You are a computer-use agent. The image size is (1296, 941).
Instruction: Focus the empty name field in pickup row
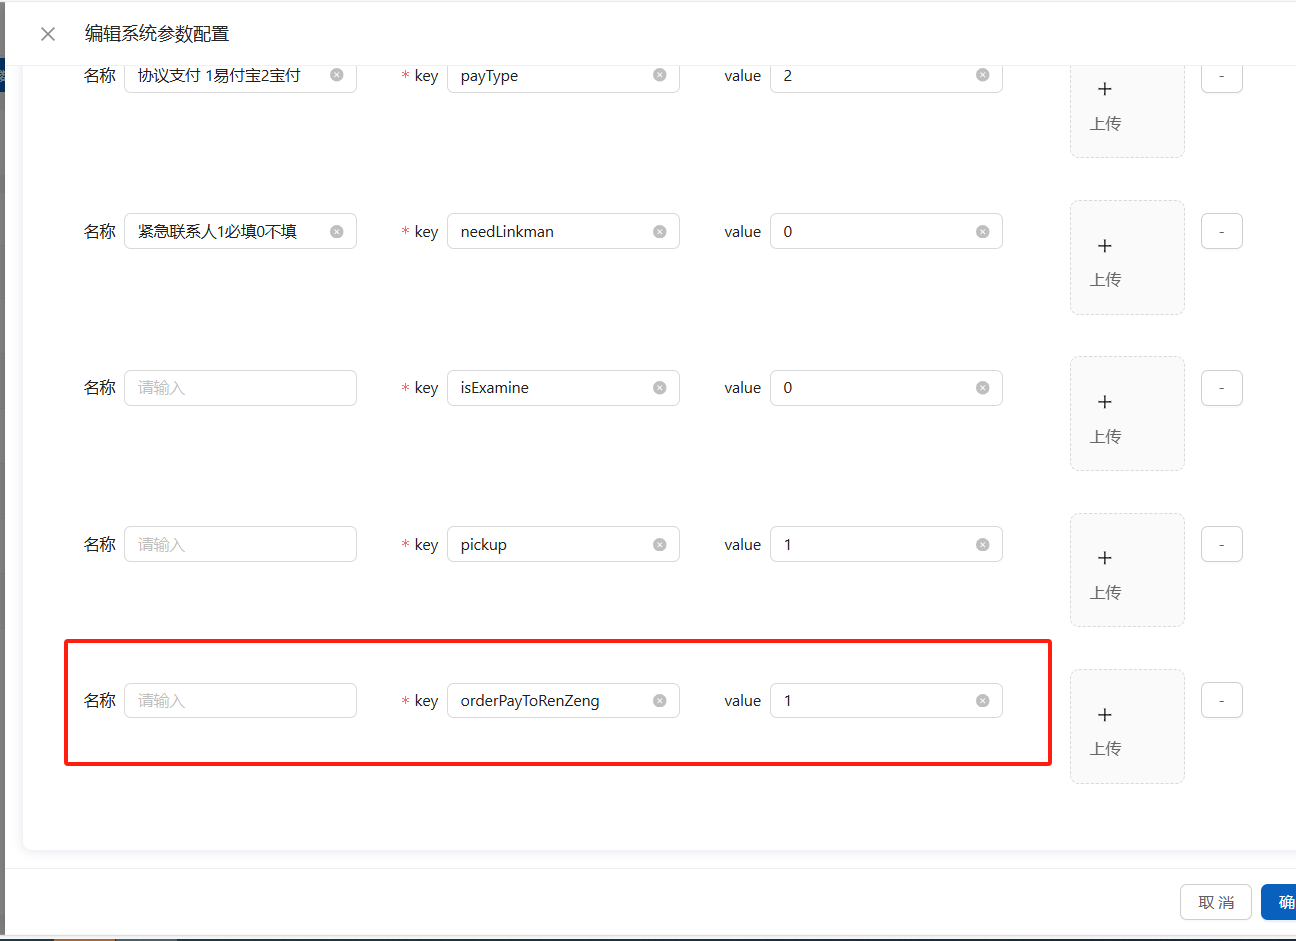pos(240,544)
